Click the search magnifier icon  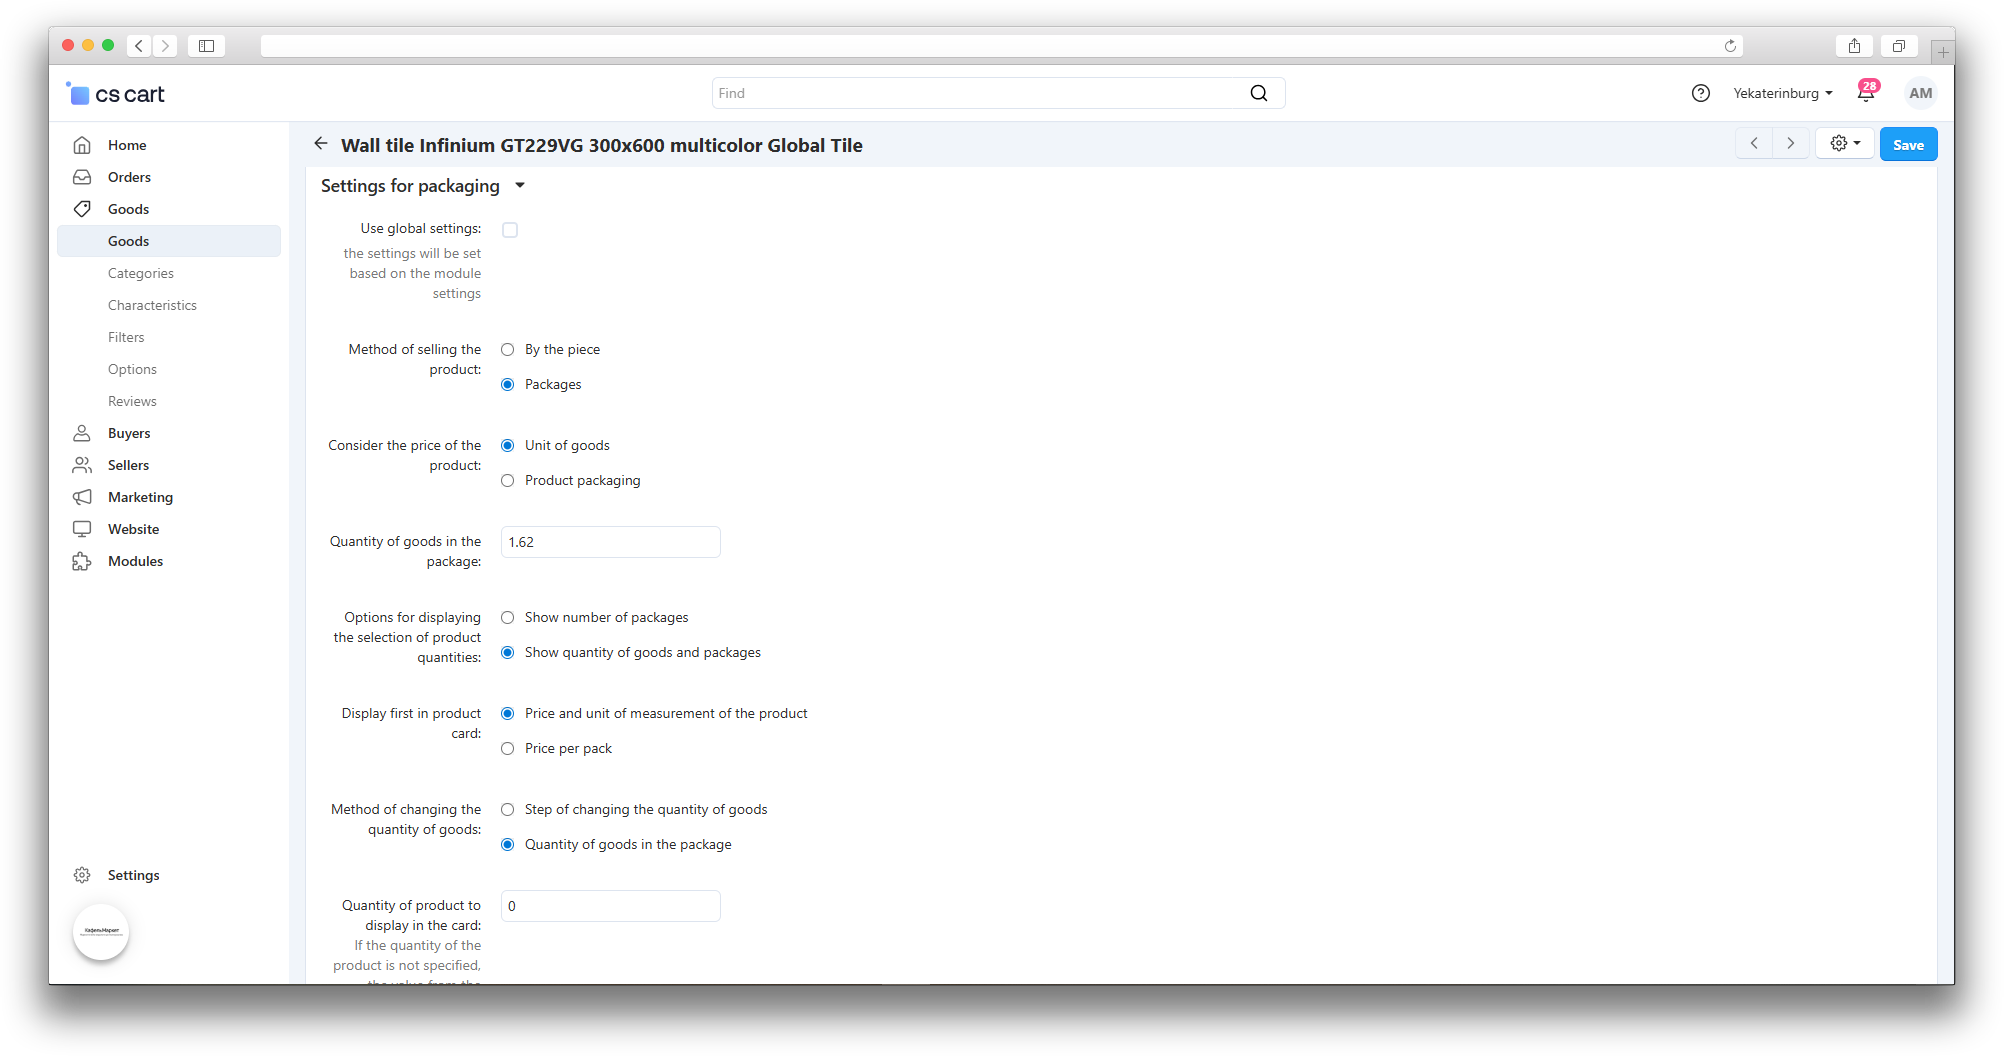tap(1258, 93)
